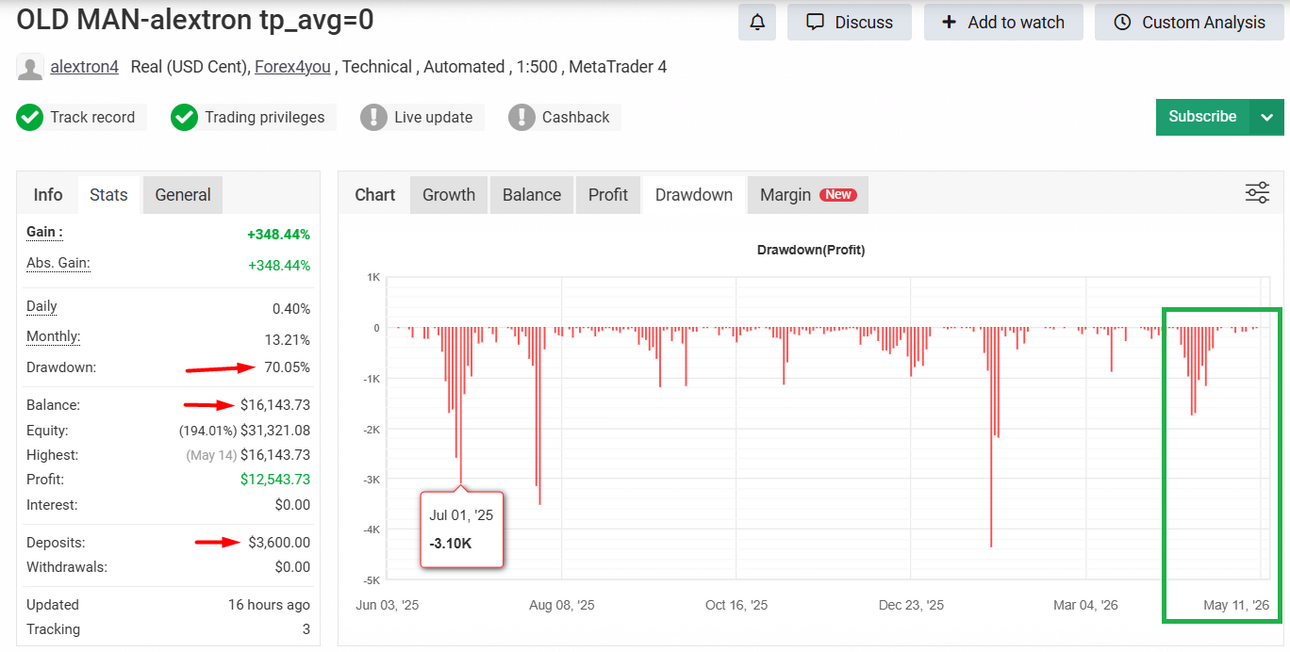
Task: Expand the Subscribe dropdown arrow
Action: coord(1267,117)
